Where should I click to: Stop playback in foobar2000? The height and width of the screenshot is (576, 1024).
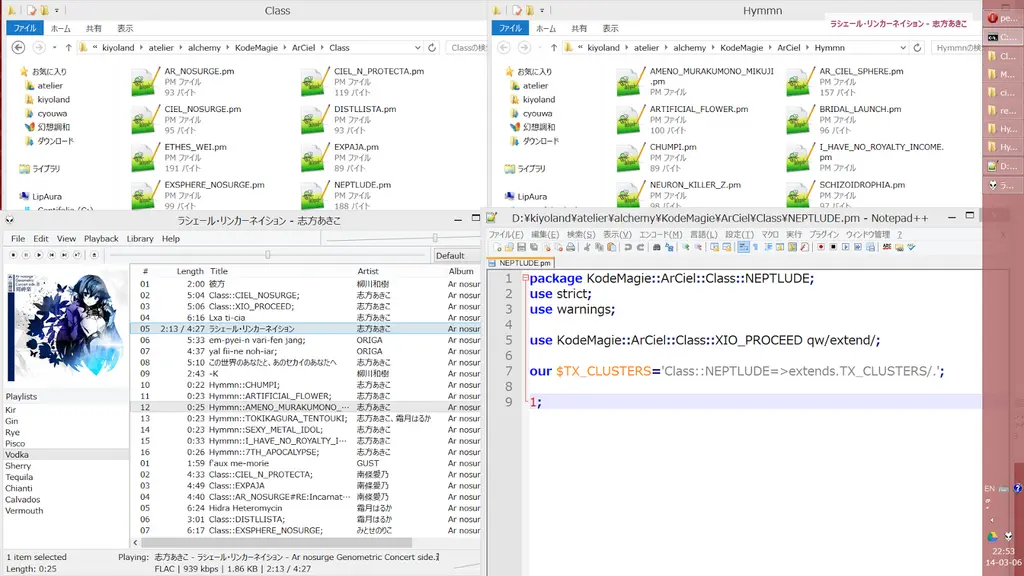[x=13, y=255]
